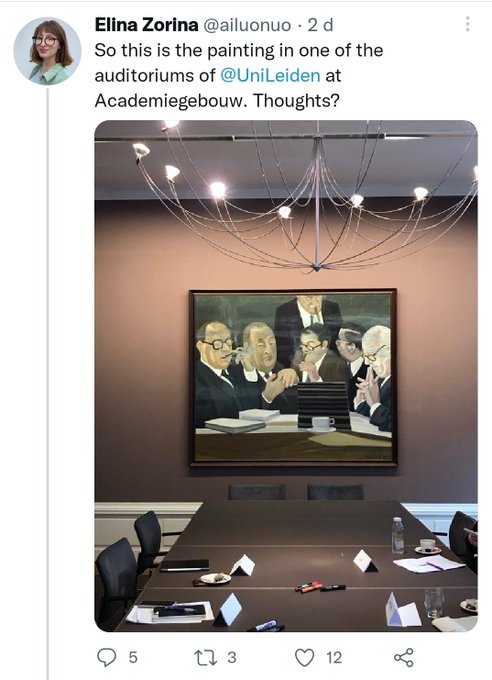Click the like count of 12

[x=334, y=657]
